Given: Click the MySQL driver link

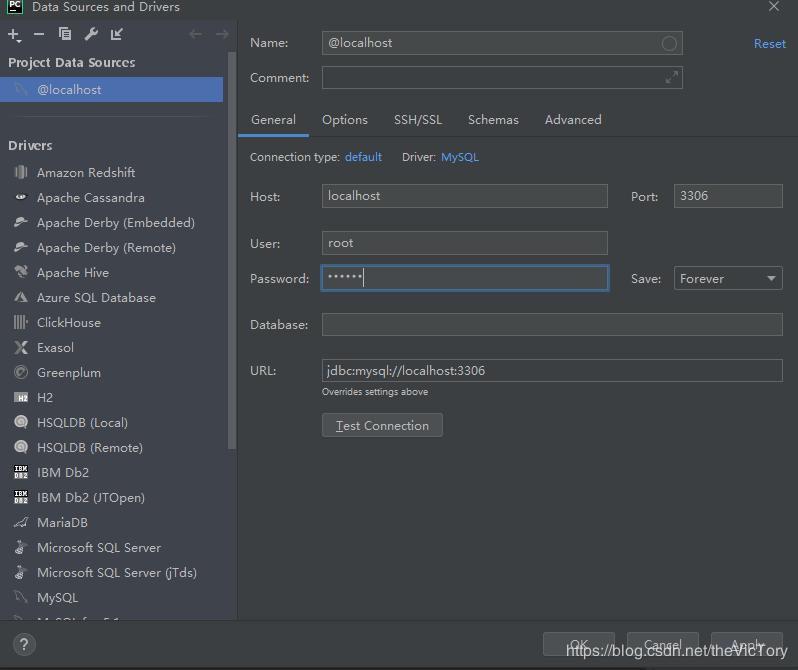Looking at the screenshot, I should 460,157.
